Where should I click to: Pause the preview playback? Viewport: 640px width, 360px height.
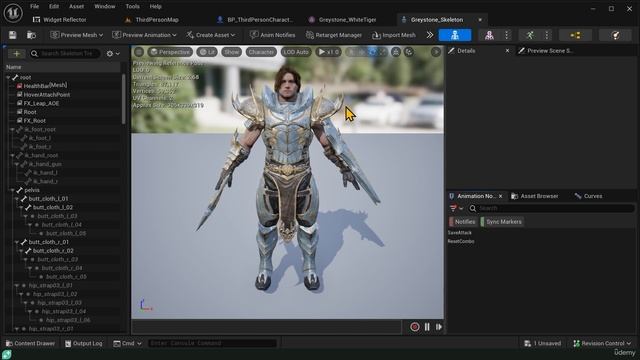(427, 327)
